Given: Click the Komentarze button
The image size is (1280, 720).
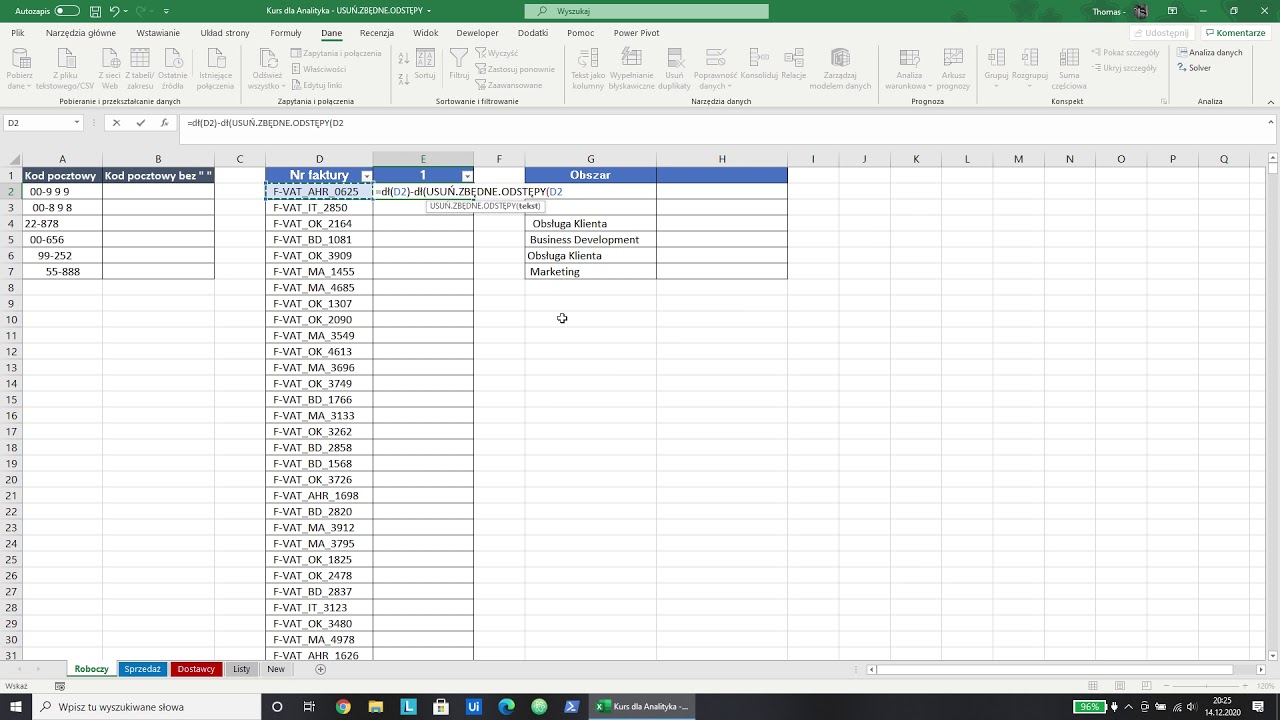Looking at the screenshot, I should coord(1235,33).
